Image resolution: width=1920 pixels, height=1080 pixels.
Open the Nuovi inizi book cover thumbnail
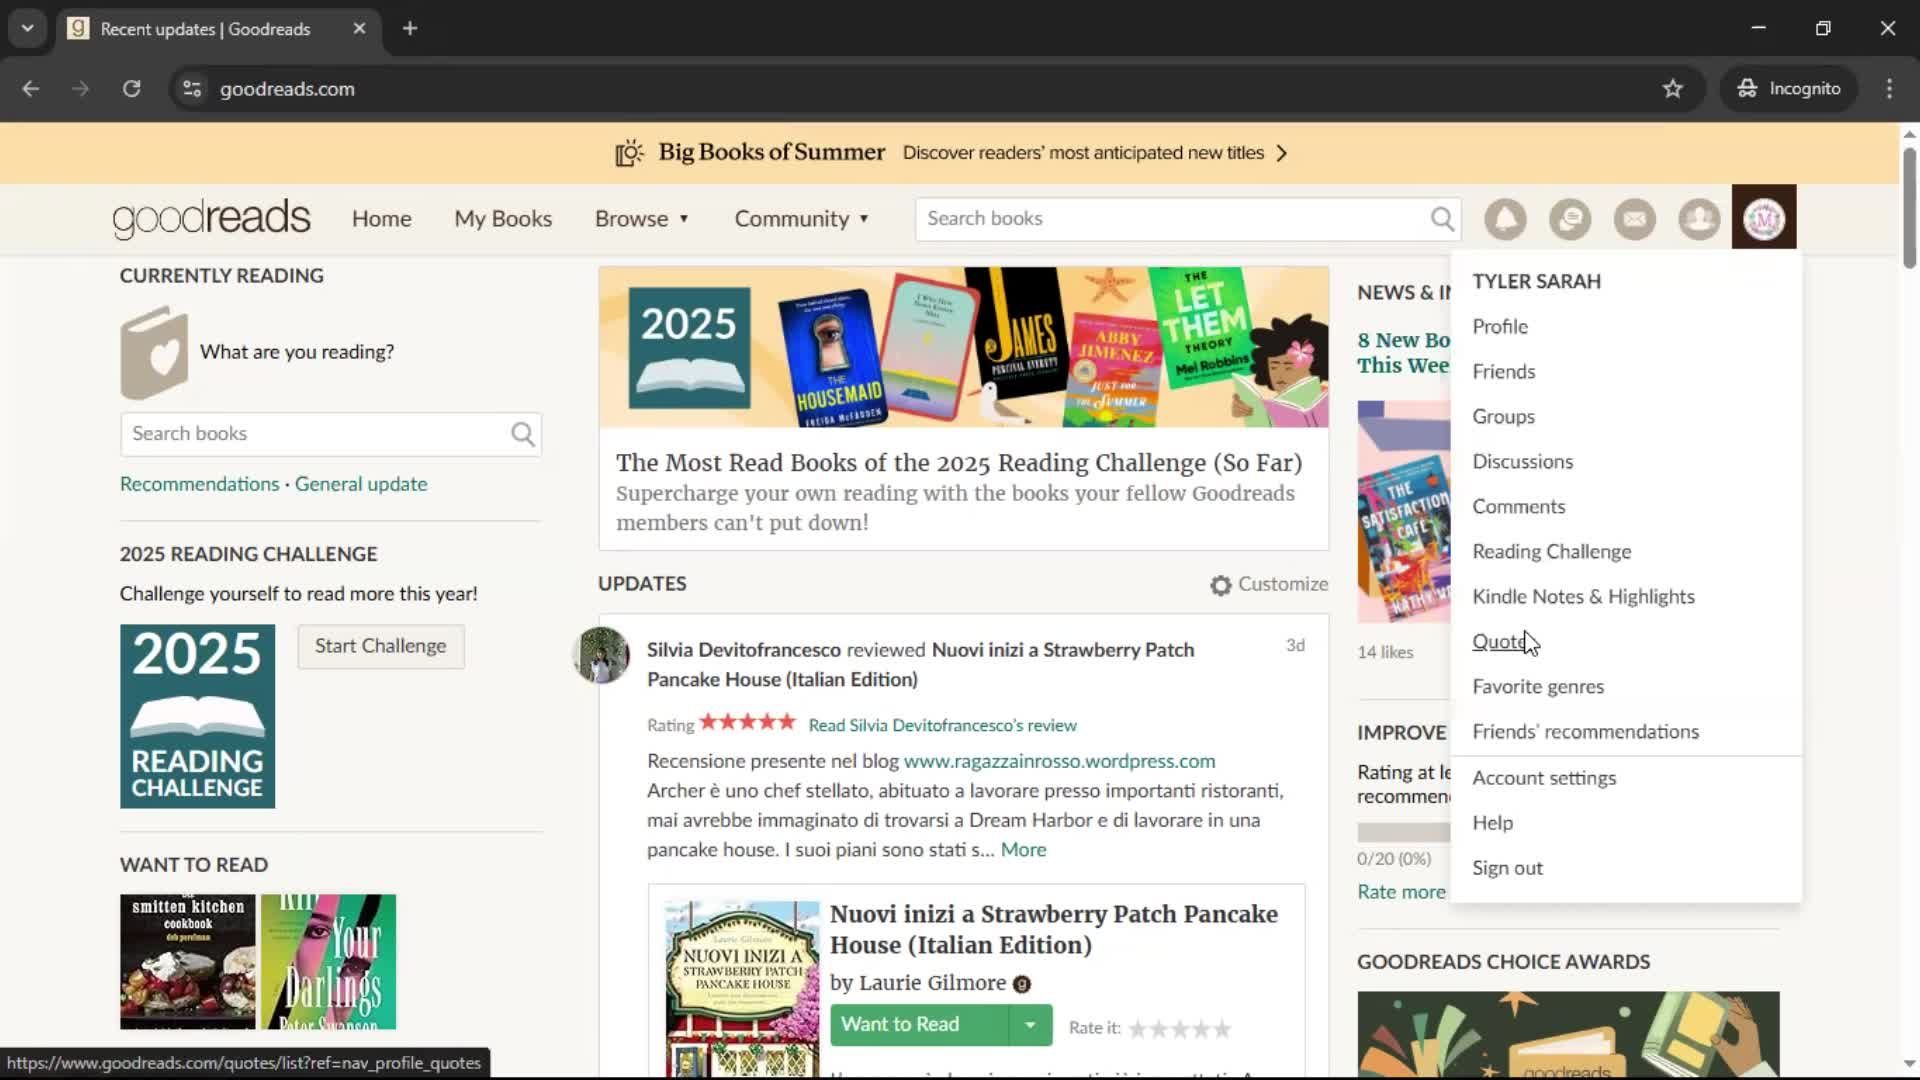pos(742,990)
